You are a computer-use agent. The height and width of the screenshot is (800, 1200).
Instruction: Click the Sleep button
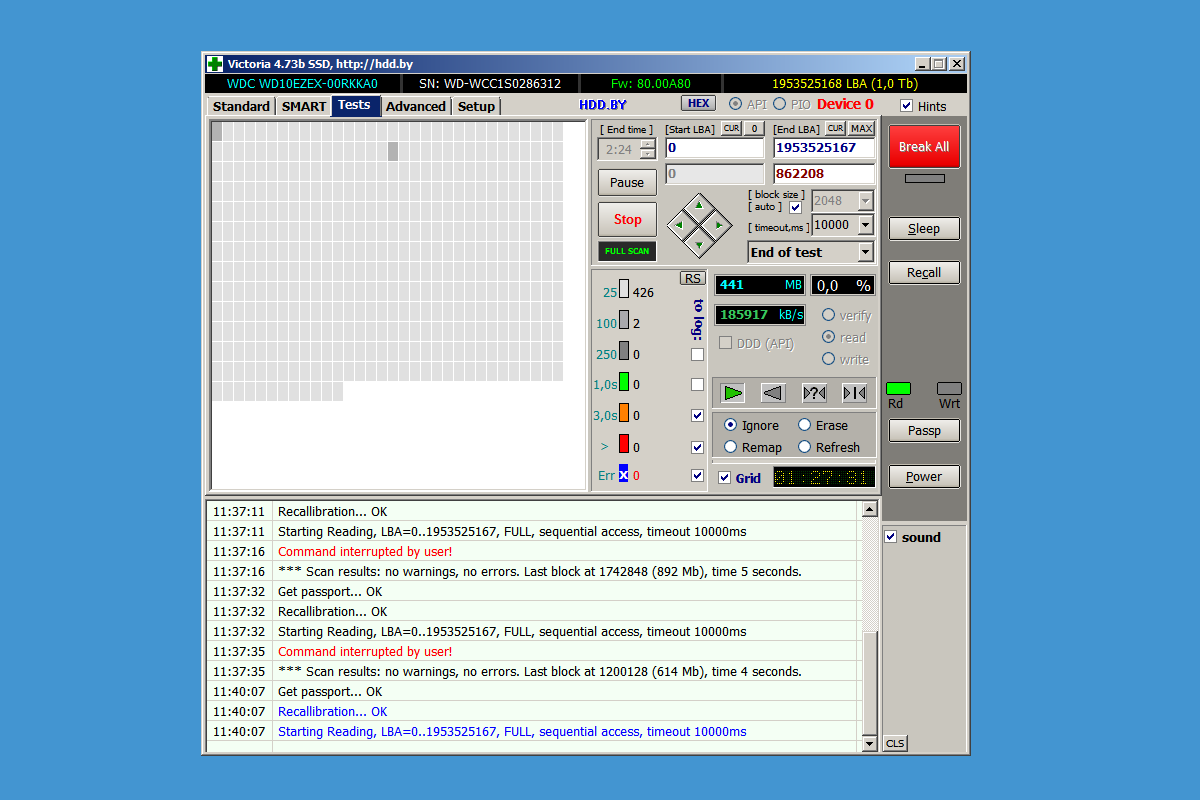(x=924, y=228)
